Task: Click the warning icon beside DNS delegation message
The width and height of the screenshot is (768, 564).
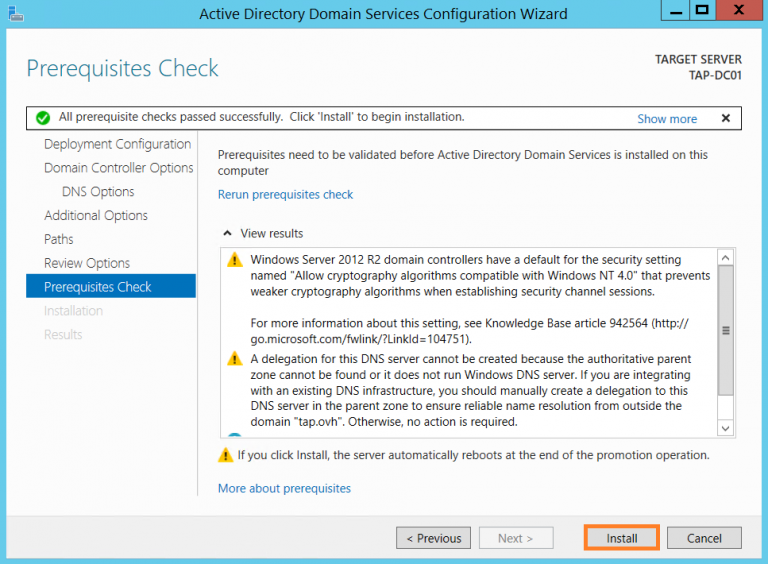Action: click(235, 359)
